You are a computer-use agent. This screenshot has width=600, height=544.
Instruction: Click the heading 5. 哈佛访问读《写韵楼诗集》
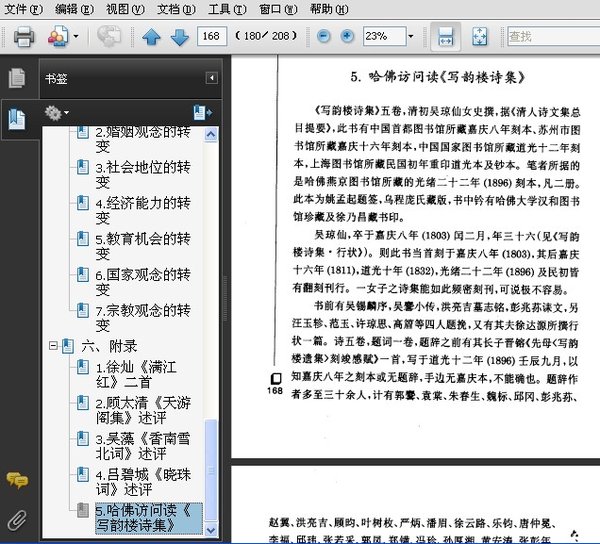click(x=437, y=77)
